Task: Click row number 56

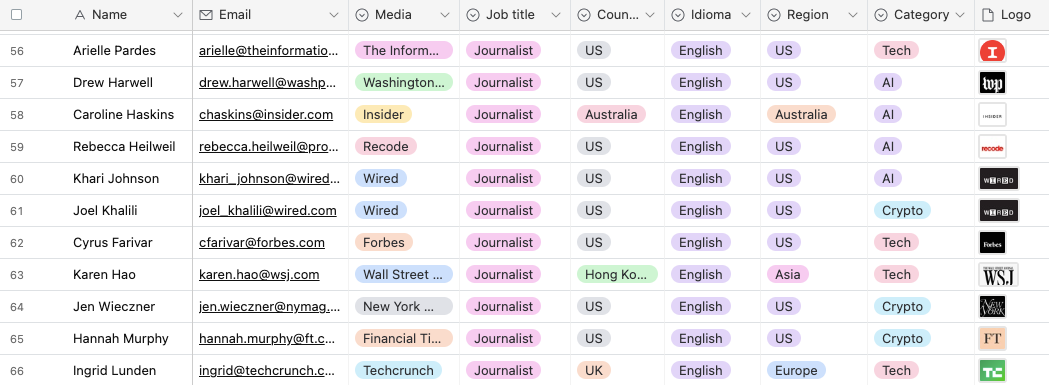Action: (17, 51)
